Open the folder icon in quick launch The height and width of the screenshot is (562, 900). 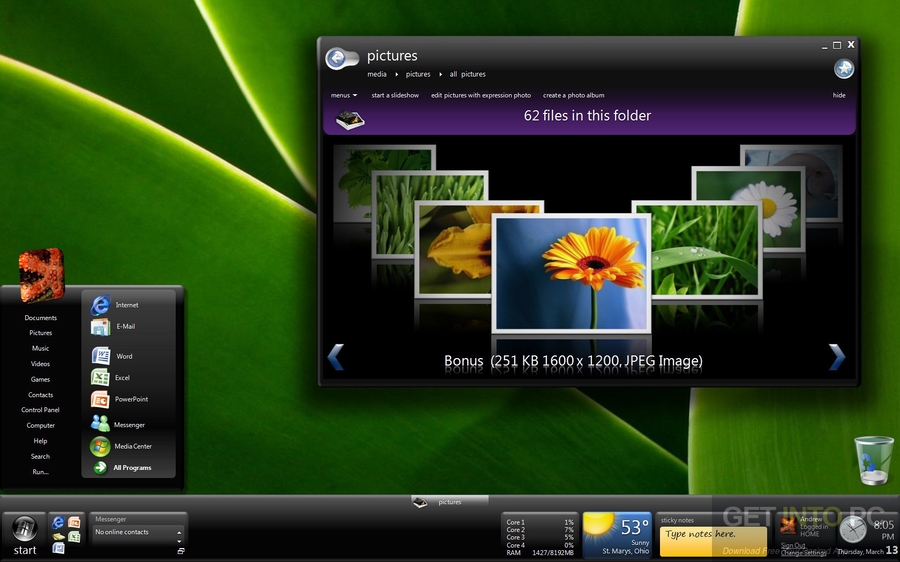click(x=58, y=536)
